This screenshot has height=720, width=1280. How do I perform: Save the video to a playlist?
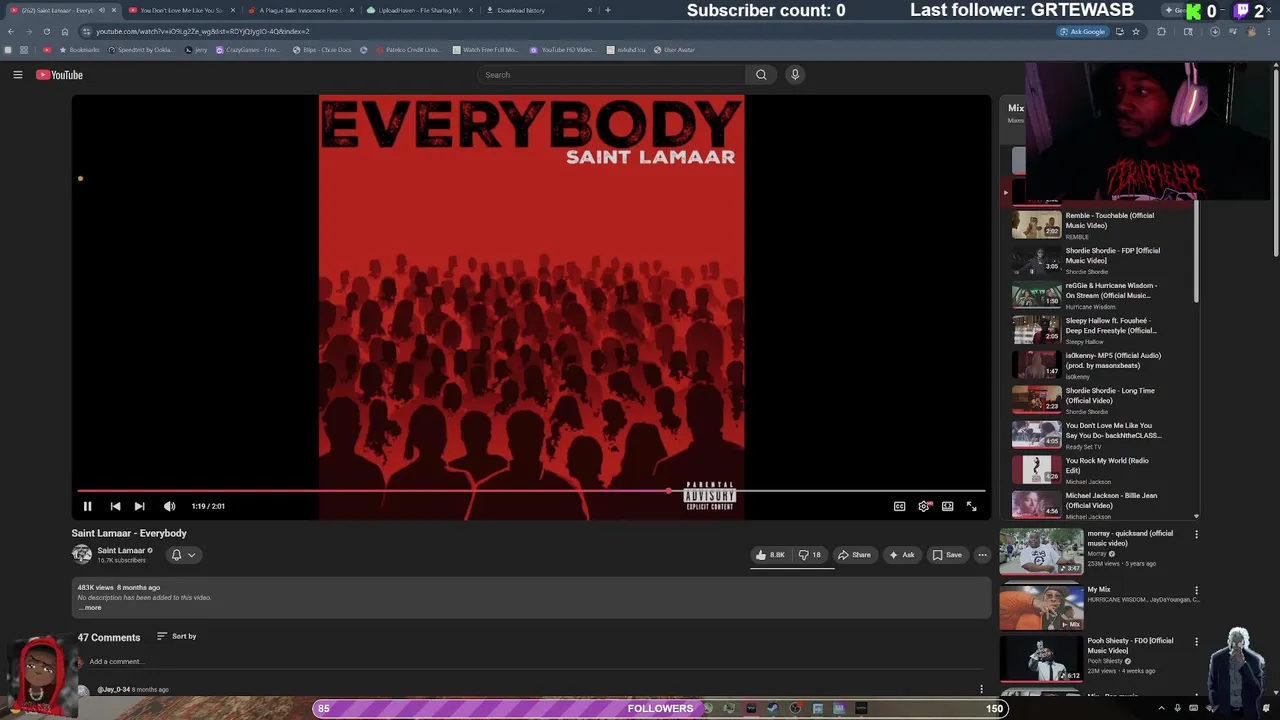[x=948, y=555]
